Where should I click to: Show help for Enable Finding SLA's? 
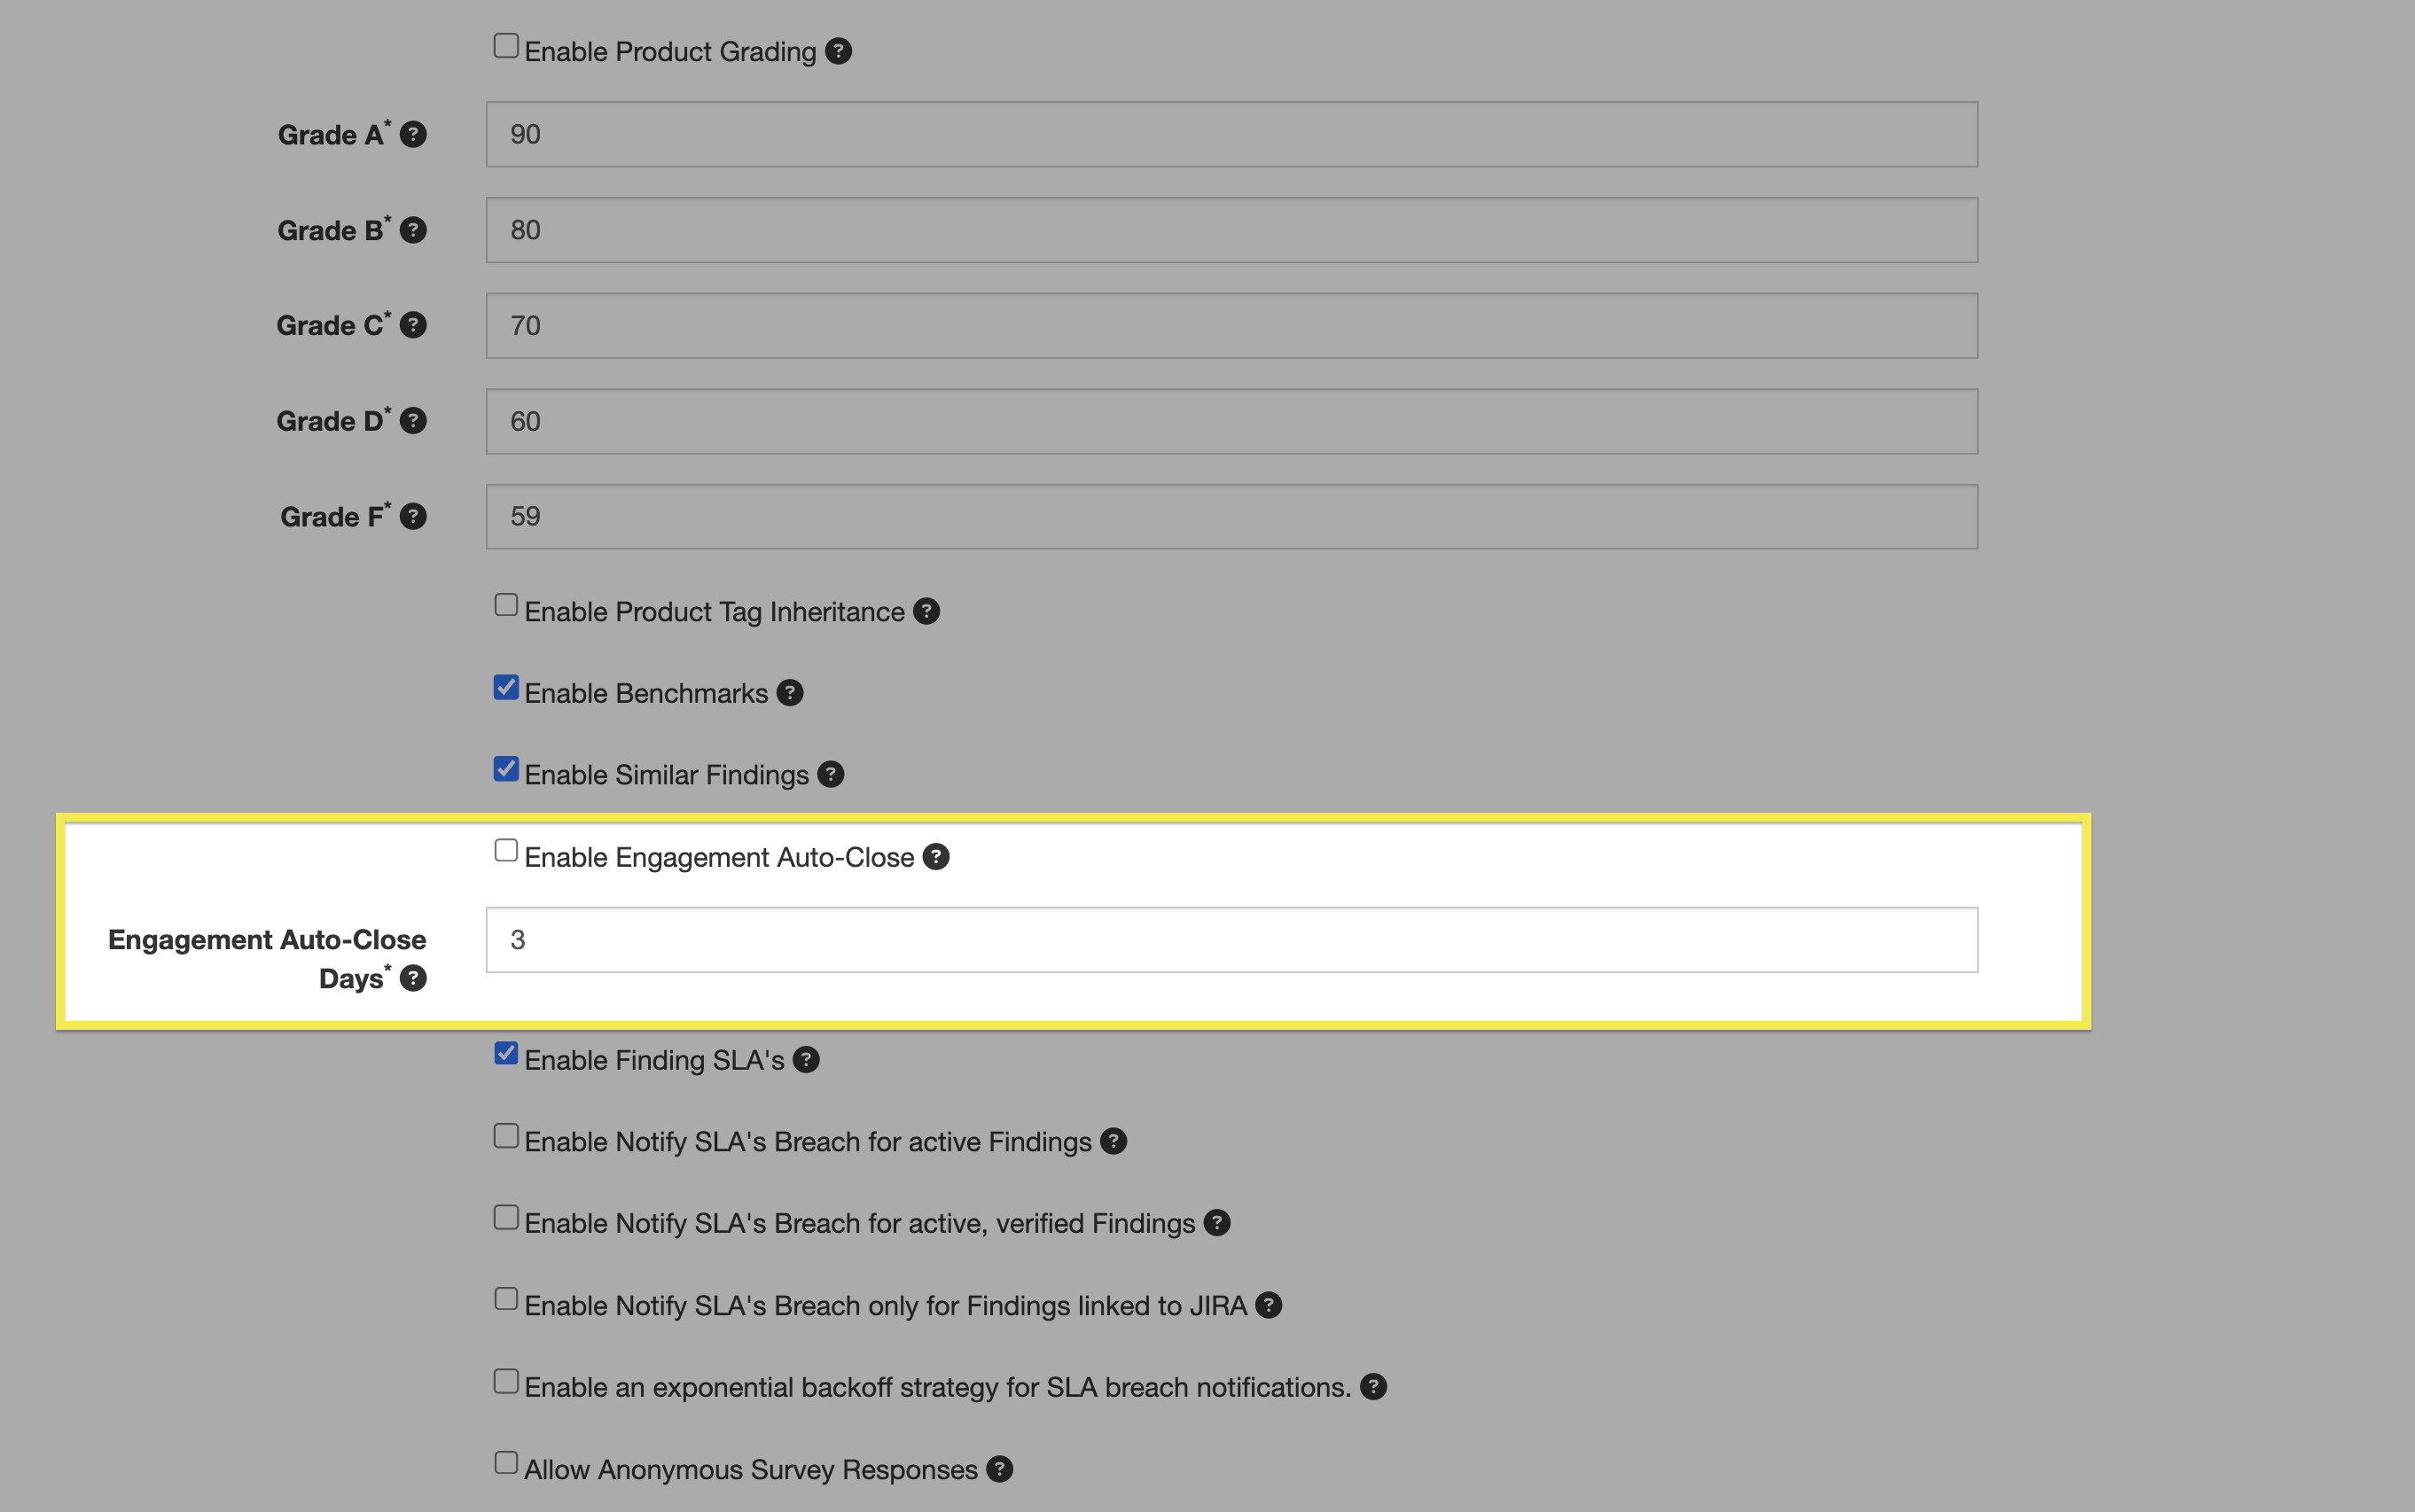pyautogui.click(x=806, y=1060)
